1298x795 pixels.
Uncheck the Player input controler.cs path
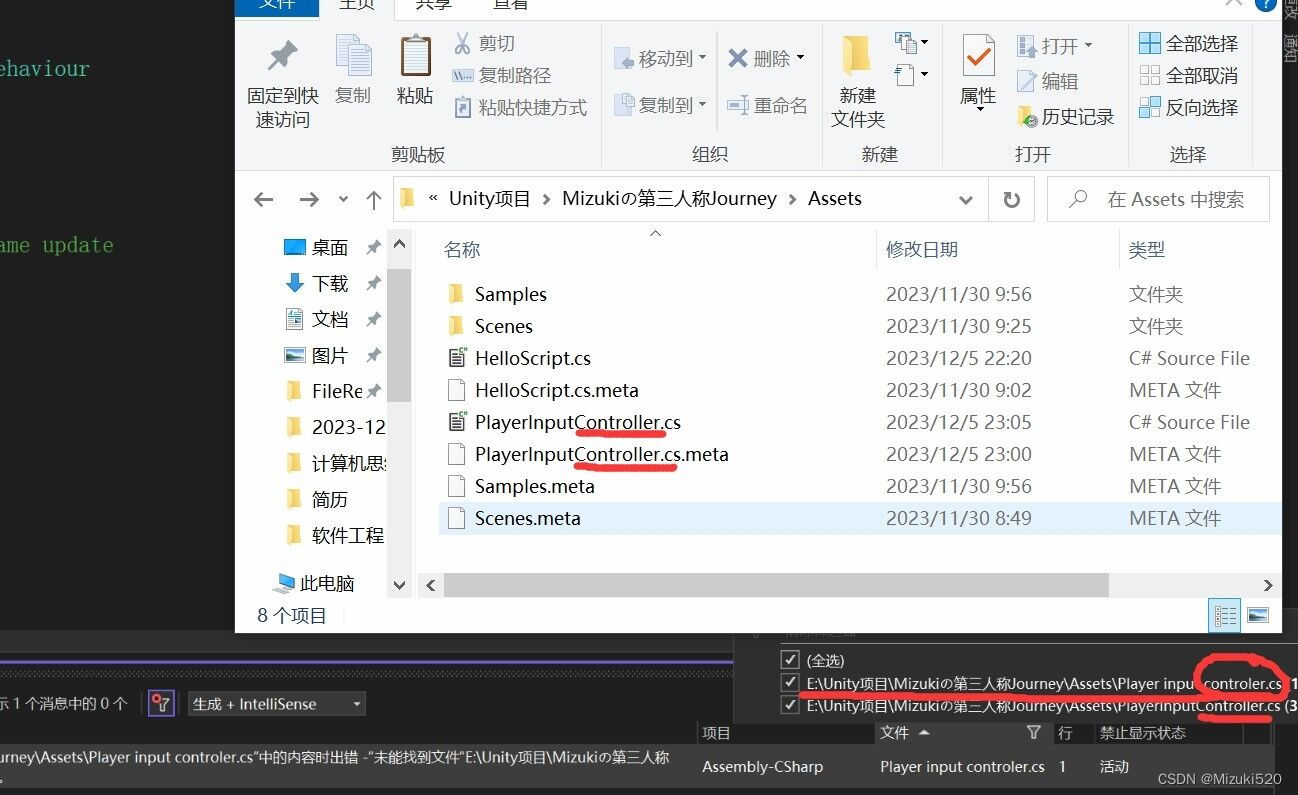[790, 683]
